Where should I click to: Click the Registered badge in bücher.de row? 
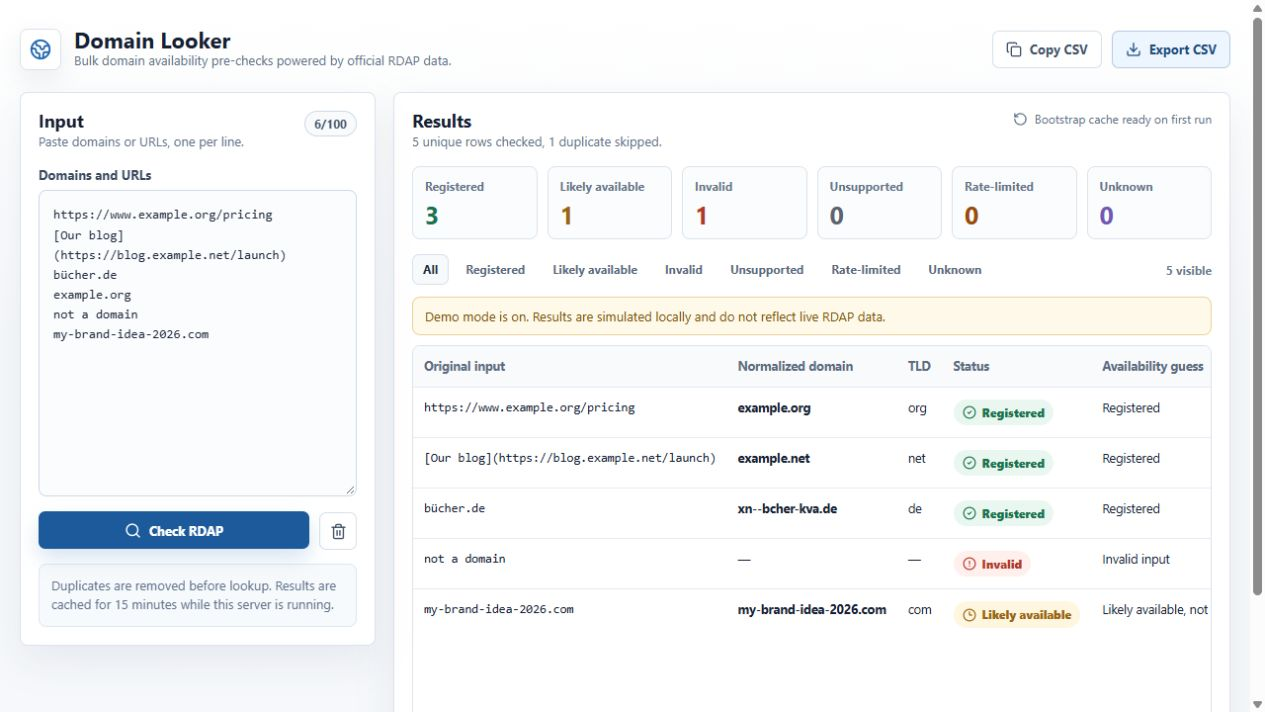1003,513
